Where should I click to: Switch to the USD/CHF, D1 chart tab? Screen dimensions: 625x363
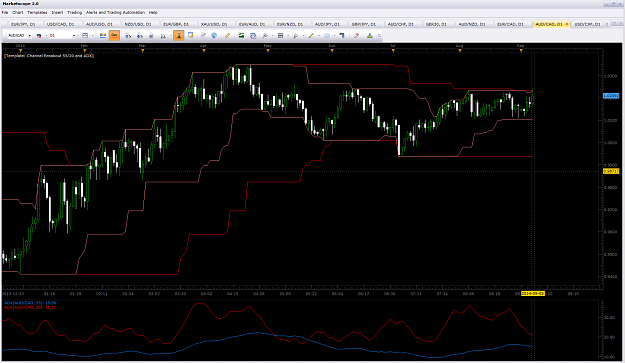coord(588,24)
